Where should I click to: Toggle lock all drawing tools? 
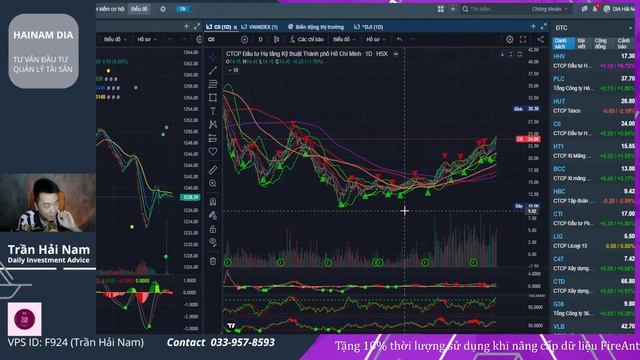(213, 229)
